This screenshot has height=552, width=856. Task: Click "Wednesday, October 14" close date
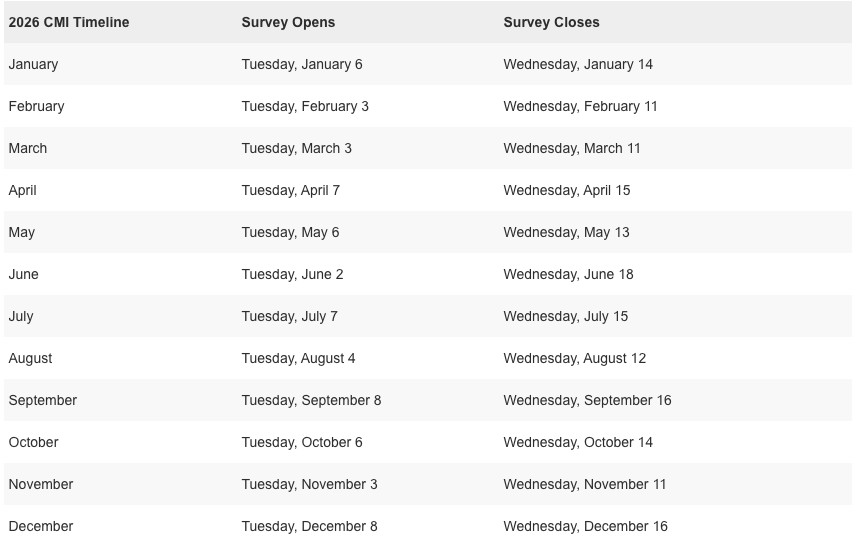[578, 442]
